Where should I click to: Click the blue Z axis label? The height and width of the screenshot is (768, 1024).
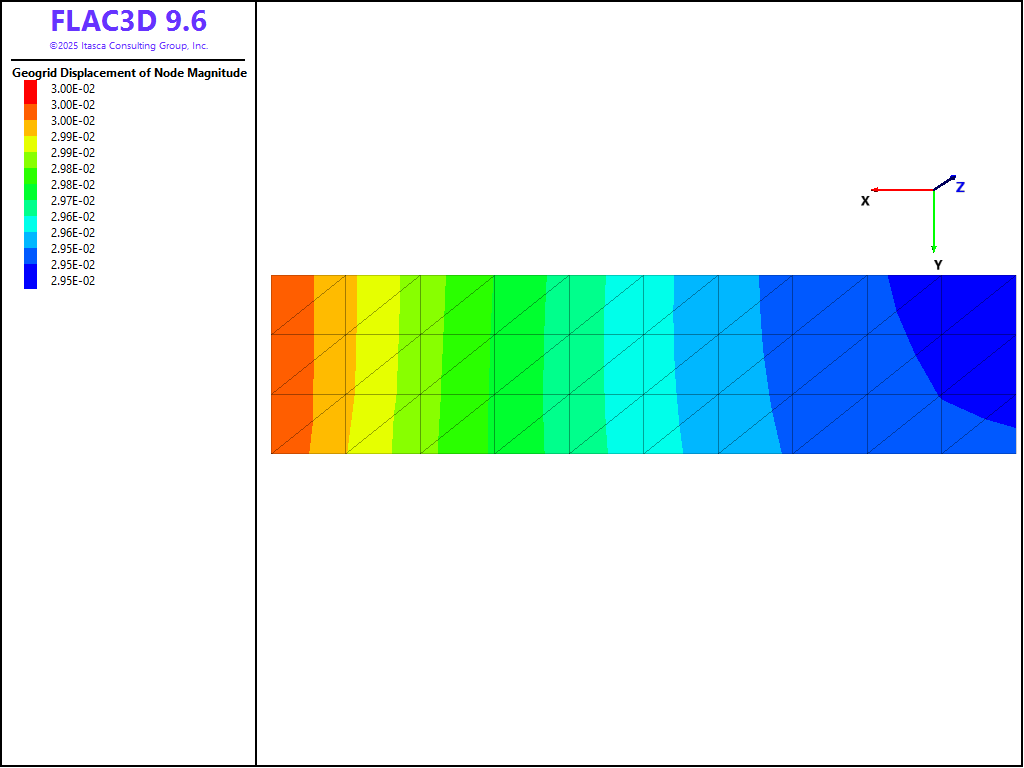tap(960, 187)
